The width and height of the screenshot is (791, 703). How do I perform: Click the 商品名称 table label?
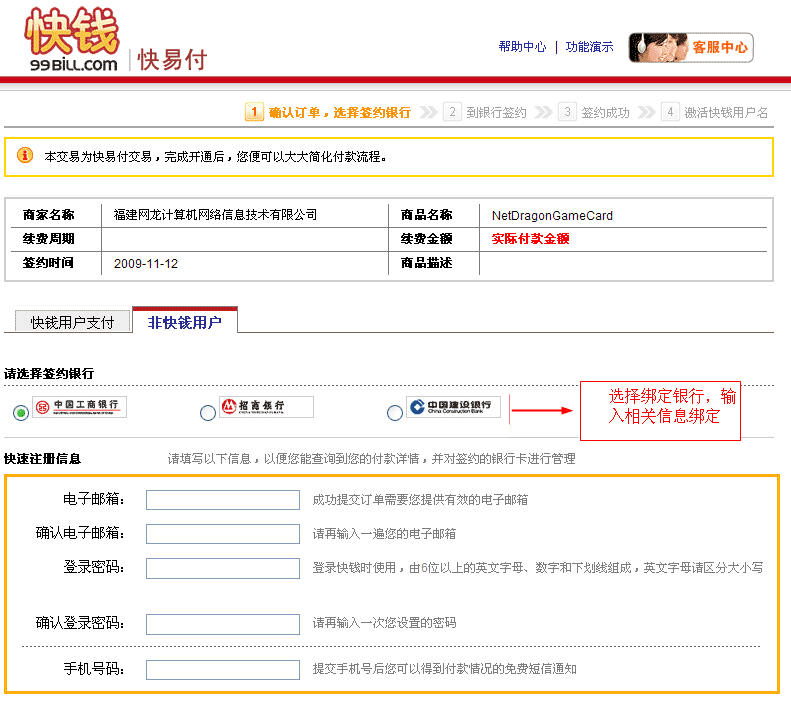tap(427, 215)
